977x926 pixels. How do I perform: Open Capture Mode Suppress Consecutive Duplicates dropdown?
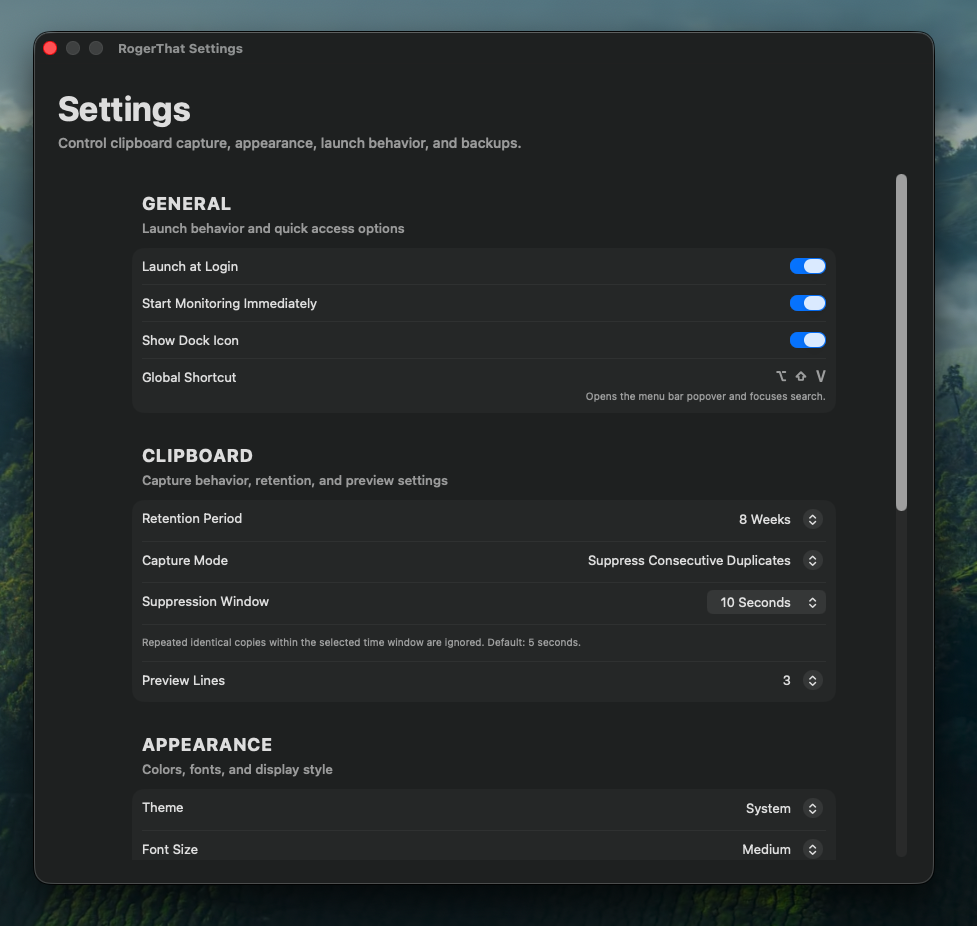click(x=705, y=560)
